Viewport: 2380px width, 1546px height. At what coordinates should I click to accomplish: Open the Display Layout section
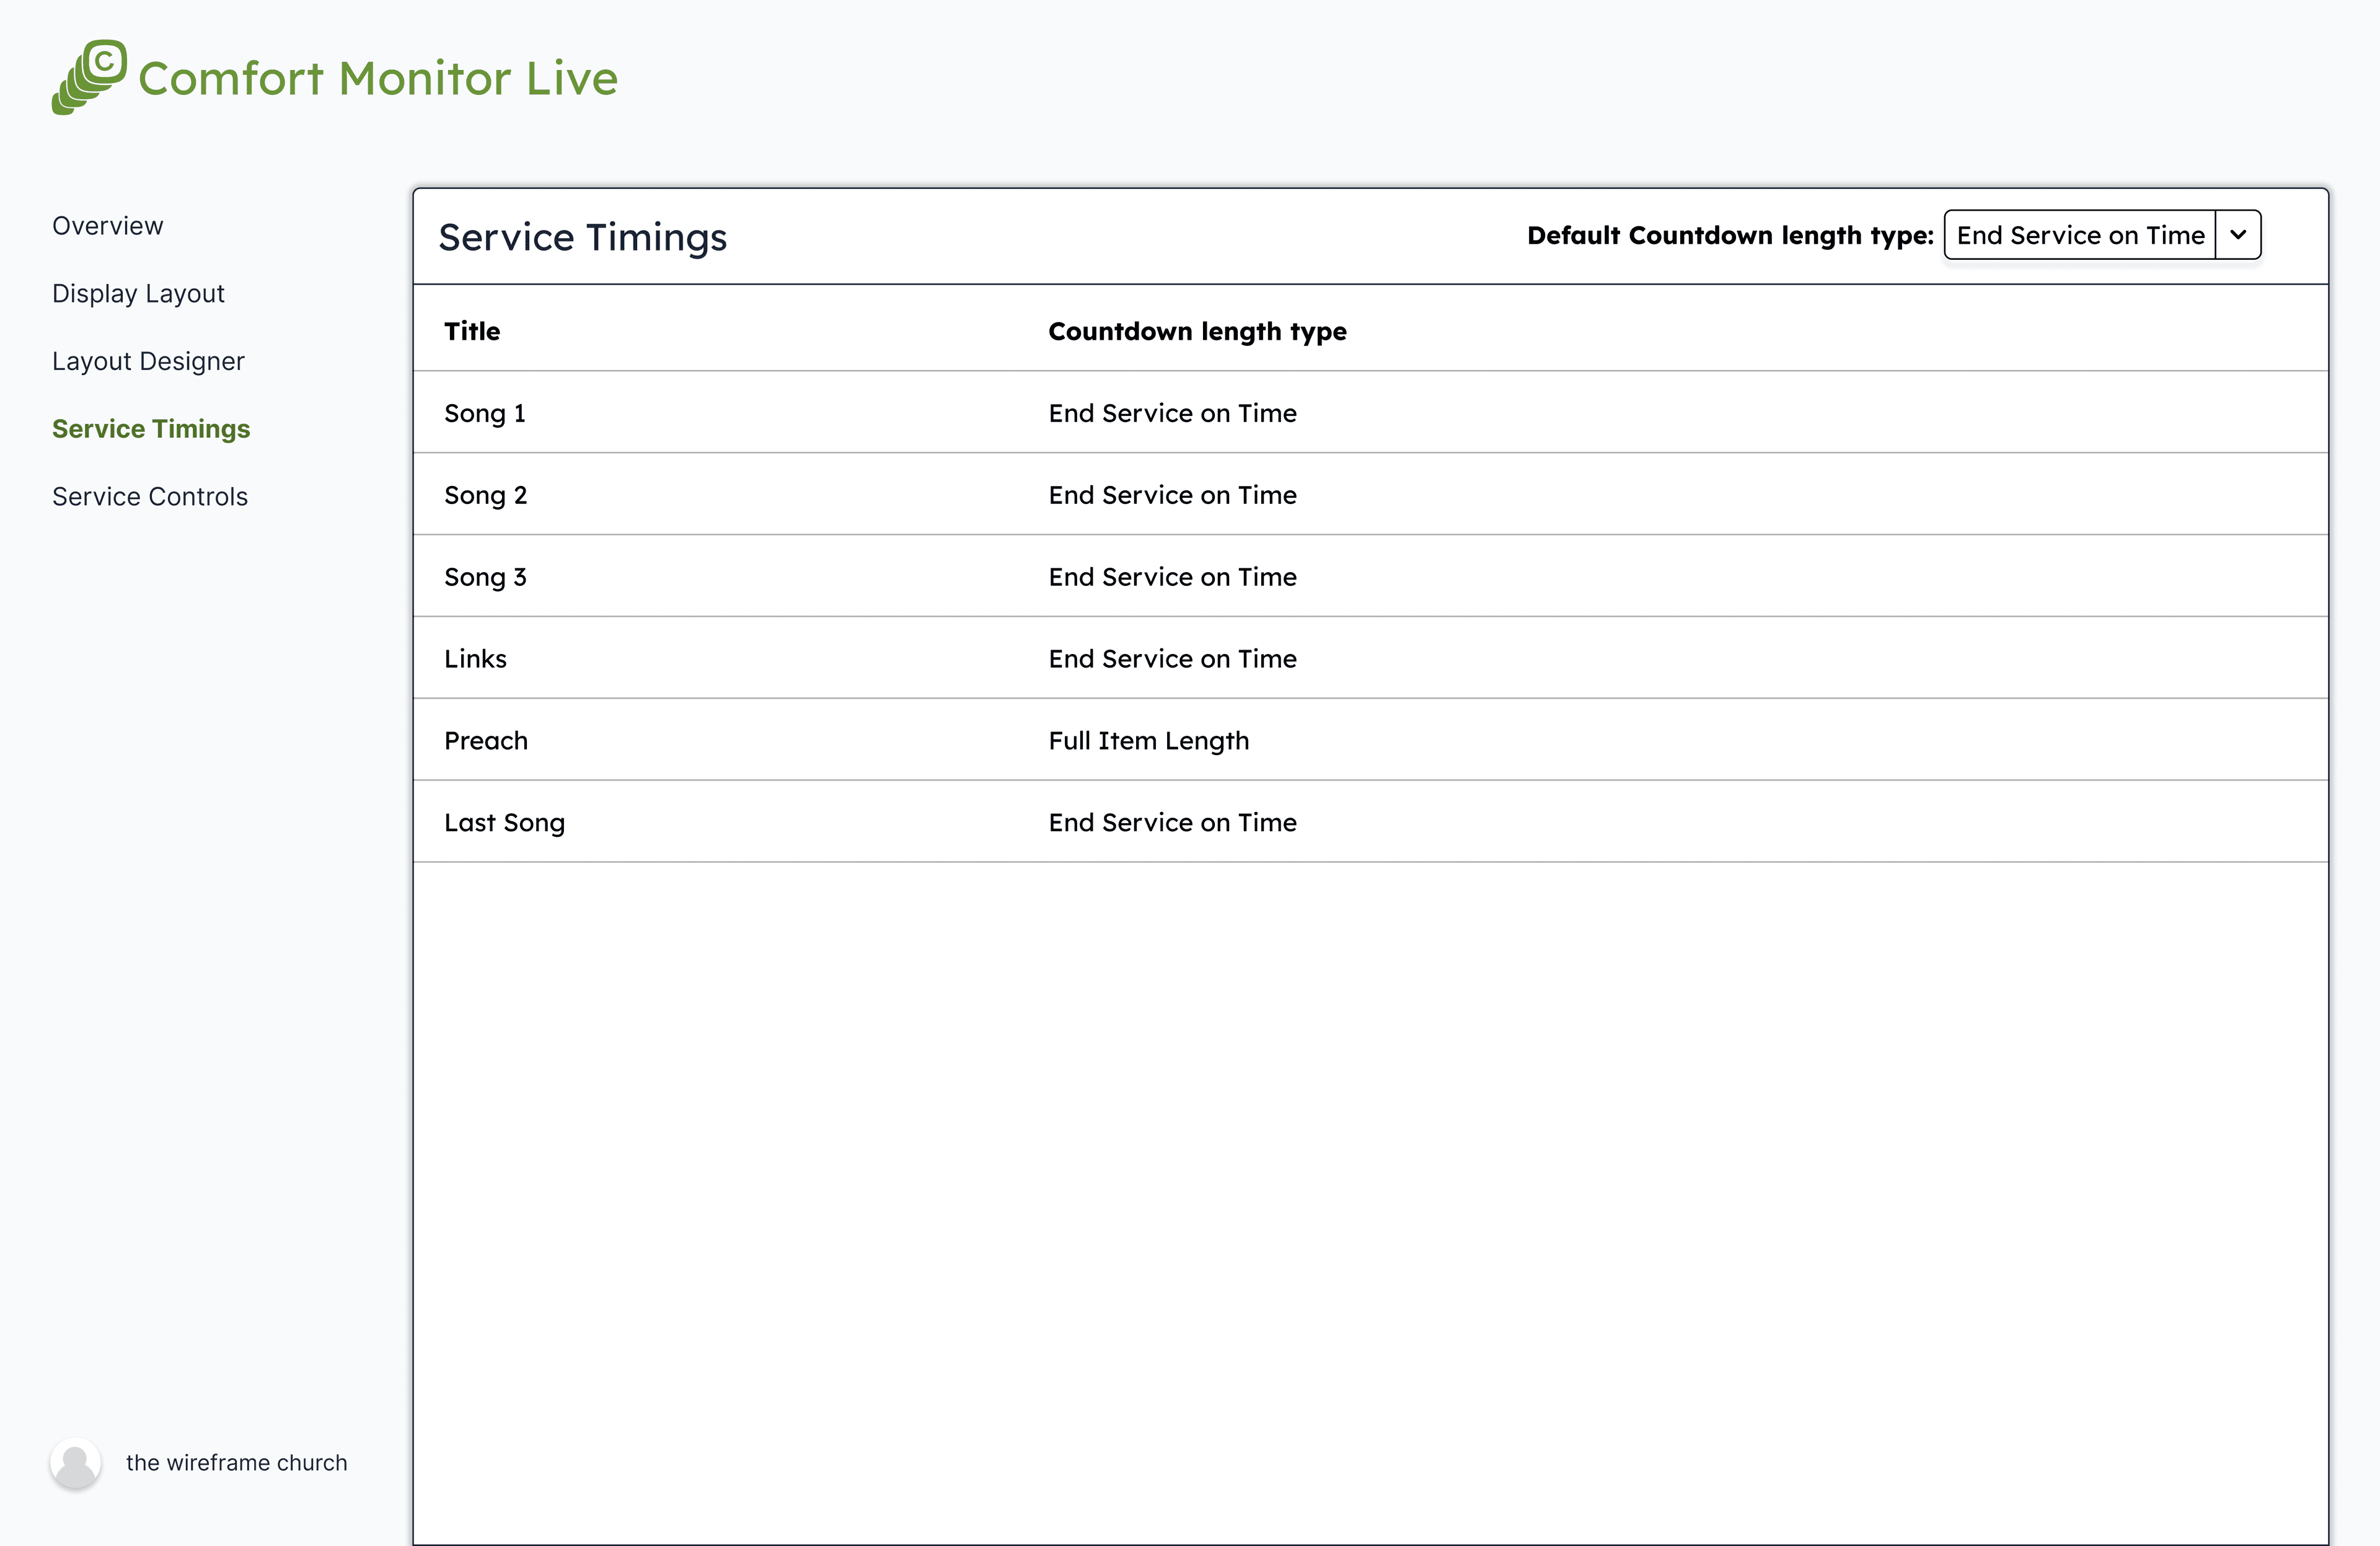pyautogui.click(x=138, y=294)
